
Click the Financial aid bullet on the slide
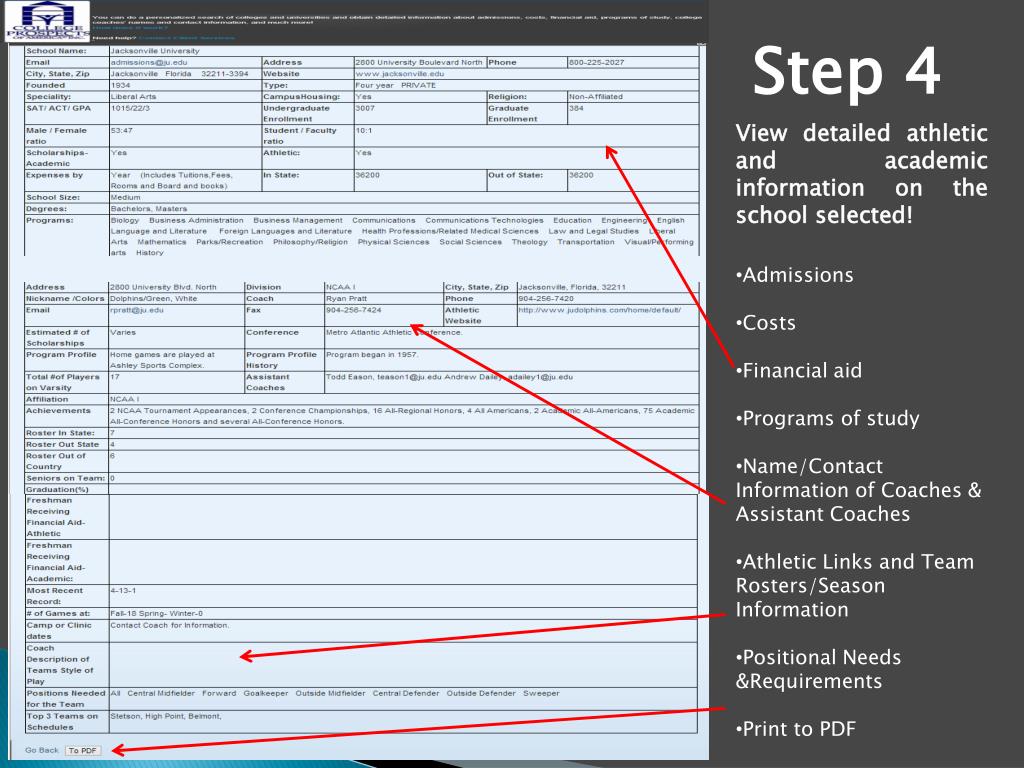tap(799, 370)
